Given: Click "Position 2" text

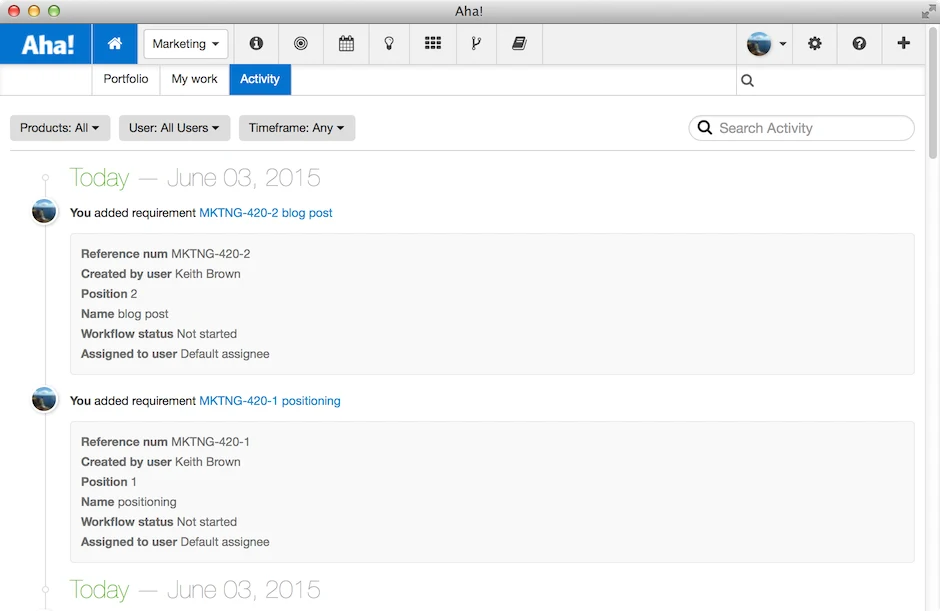Looking at the screenshot, I should pyautogui.click(x=109, y=294).
